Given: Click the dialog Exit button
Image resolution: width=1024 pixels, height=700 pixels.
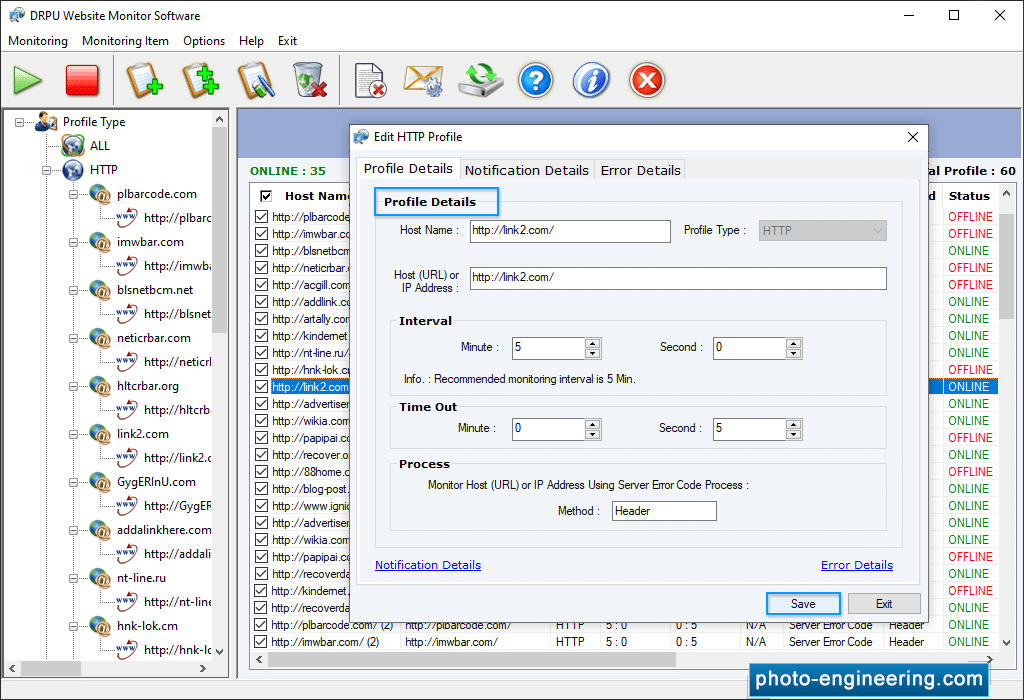Looking at the screenshot, I should point(884,604).
